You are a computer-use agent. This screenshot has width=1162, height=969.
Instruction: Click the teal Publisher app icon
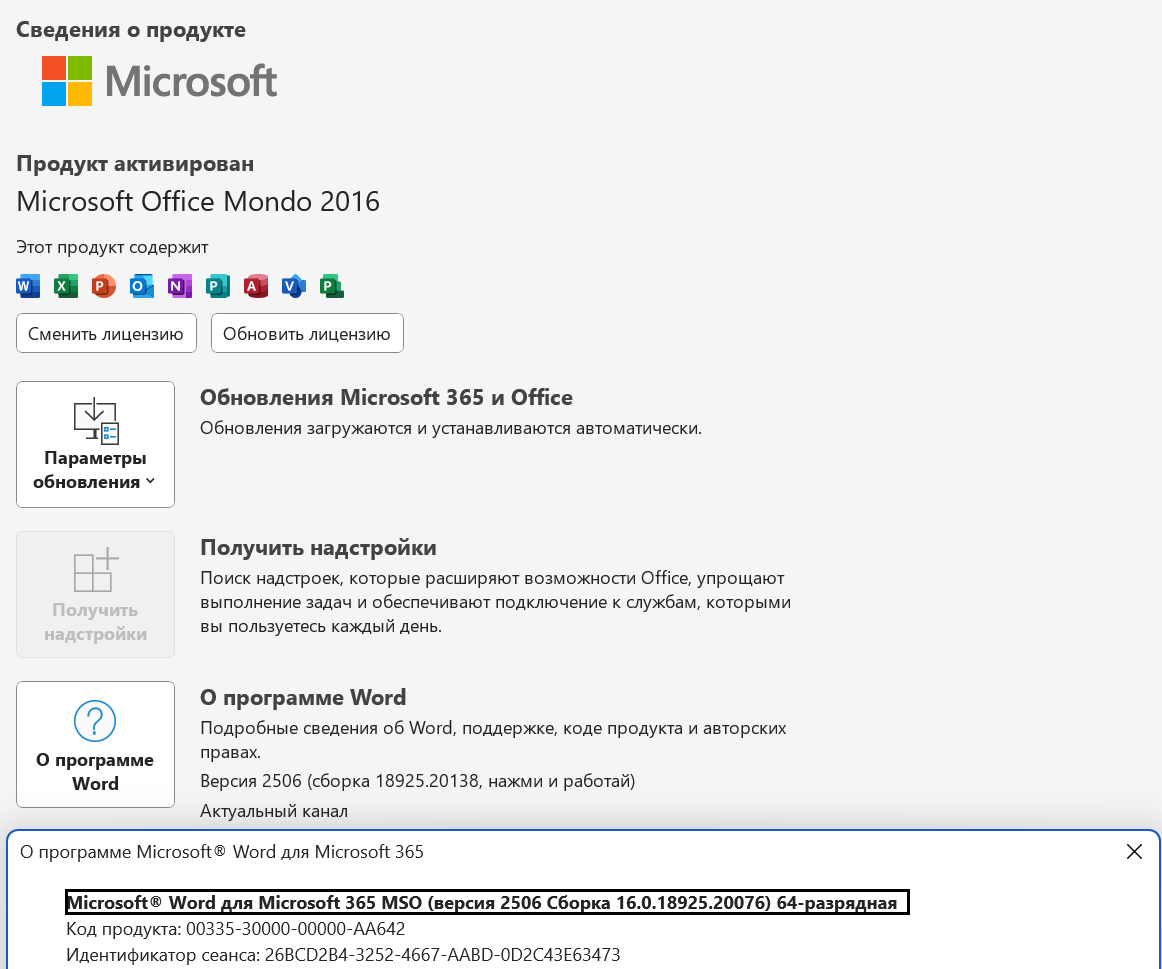coord(218,286)
